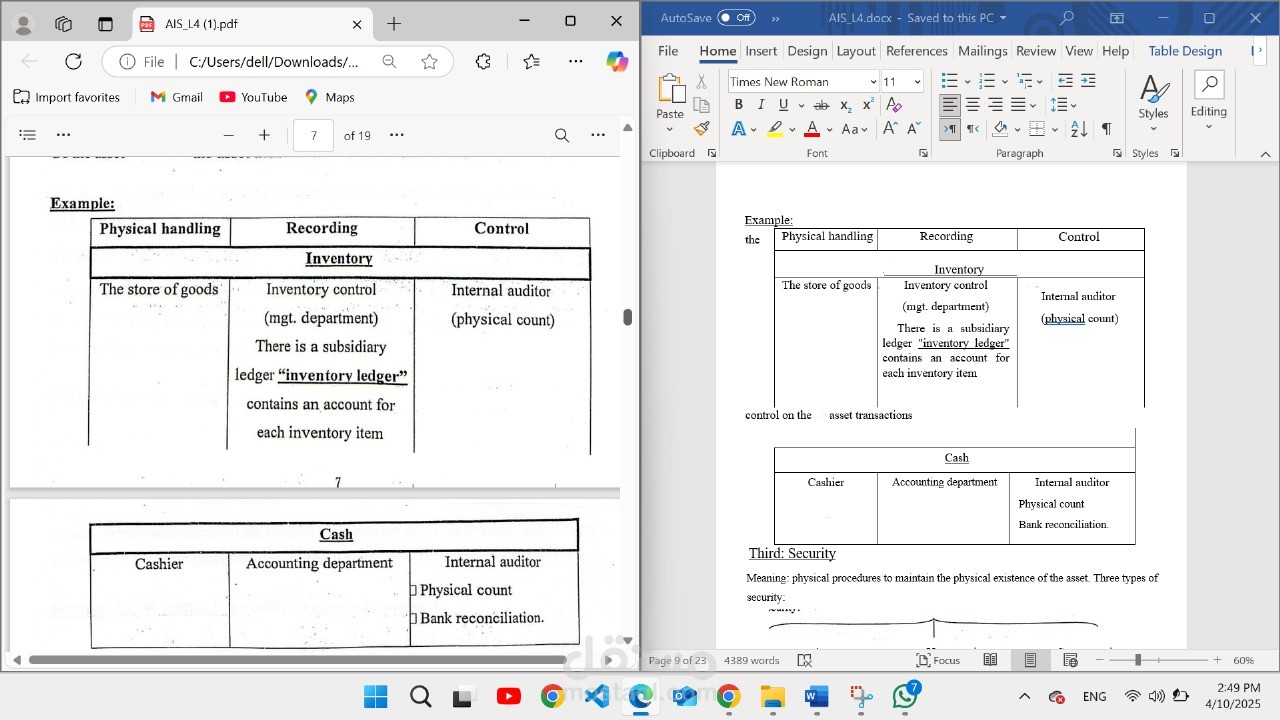Shrink font size with Shrink Font icon
The image size is (1280, 720).
914,129
